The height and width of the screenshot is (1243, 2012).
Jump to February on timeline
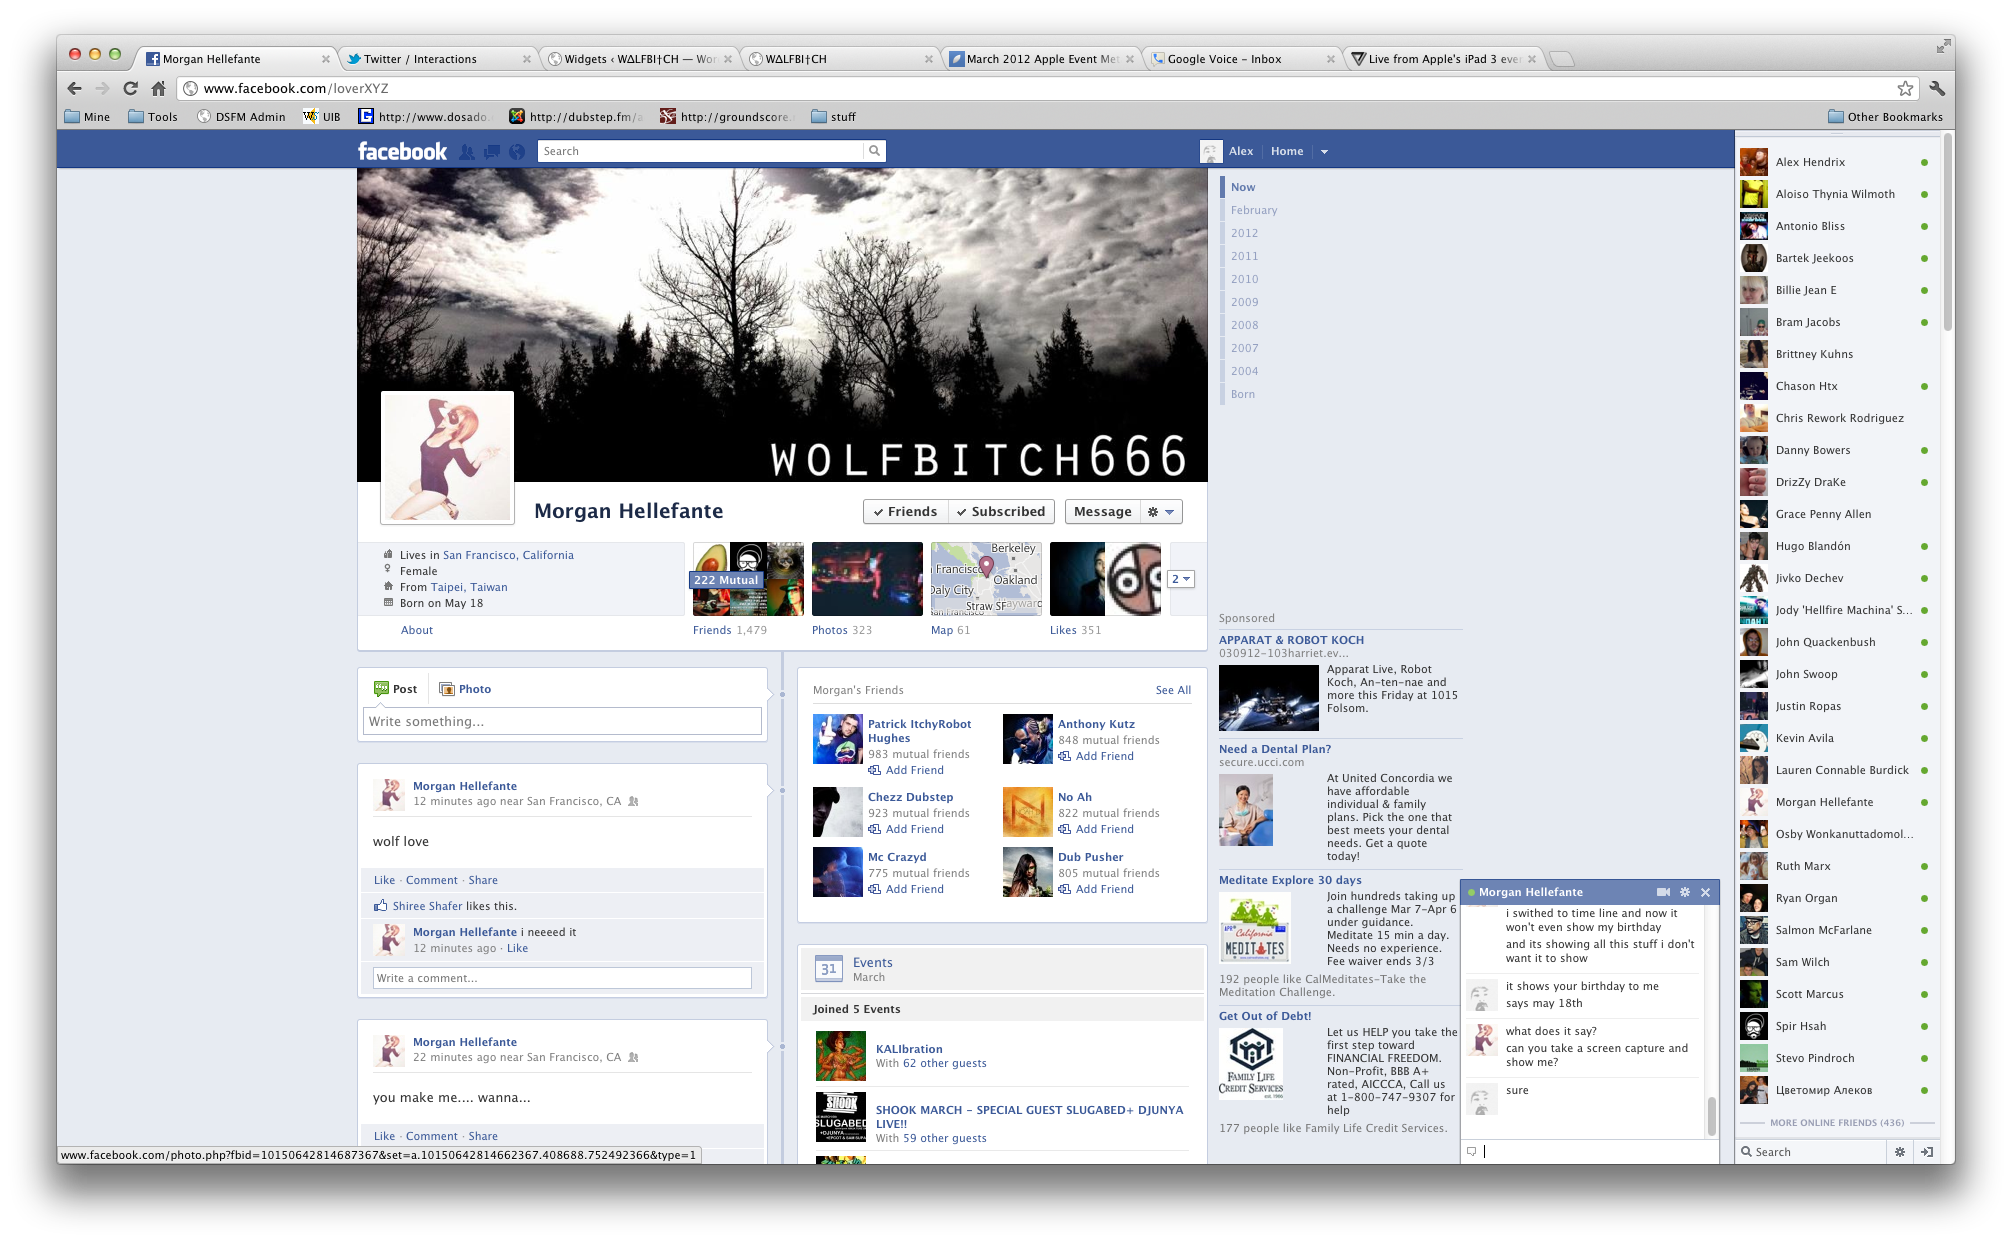[1254, 210]
